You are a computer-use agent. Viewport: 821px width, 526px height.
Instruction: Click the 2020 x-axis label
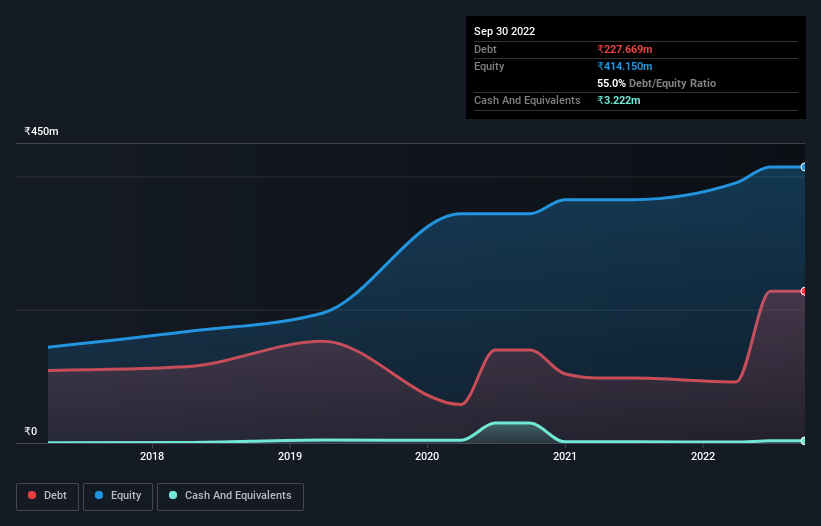pos(427,456)
